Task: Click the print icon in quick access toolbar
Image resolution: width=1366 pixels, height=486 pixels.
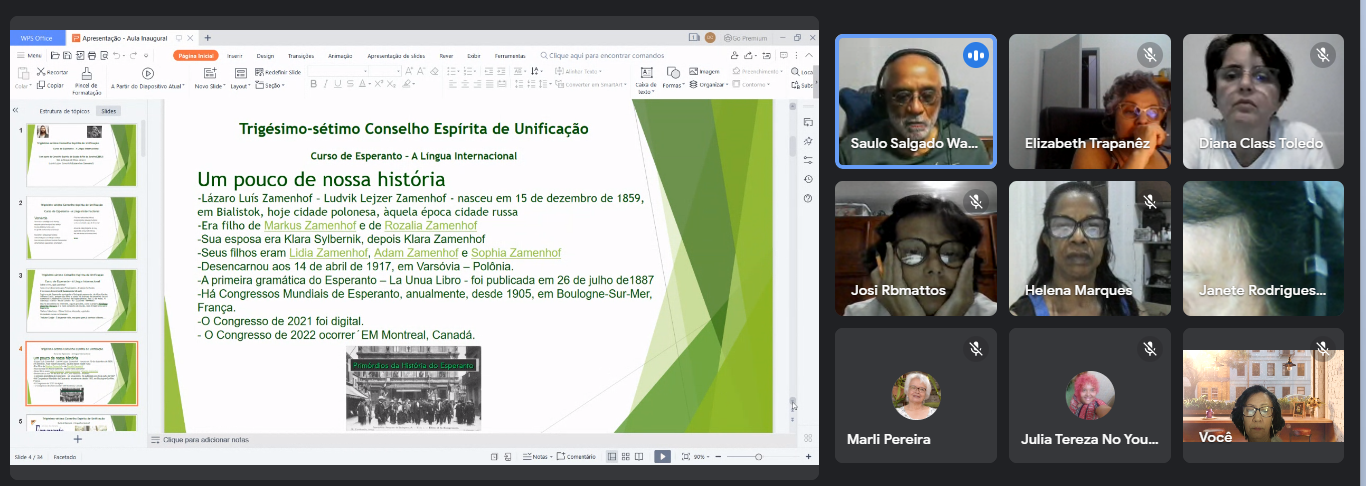Action: (x=91, y=55)
